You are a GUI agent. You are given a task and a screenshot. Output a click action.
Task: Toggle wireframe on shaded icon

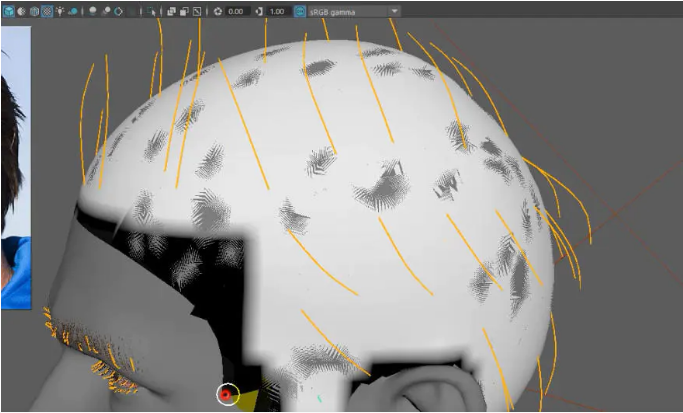[x=34, y=11]
